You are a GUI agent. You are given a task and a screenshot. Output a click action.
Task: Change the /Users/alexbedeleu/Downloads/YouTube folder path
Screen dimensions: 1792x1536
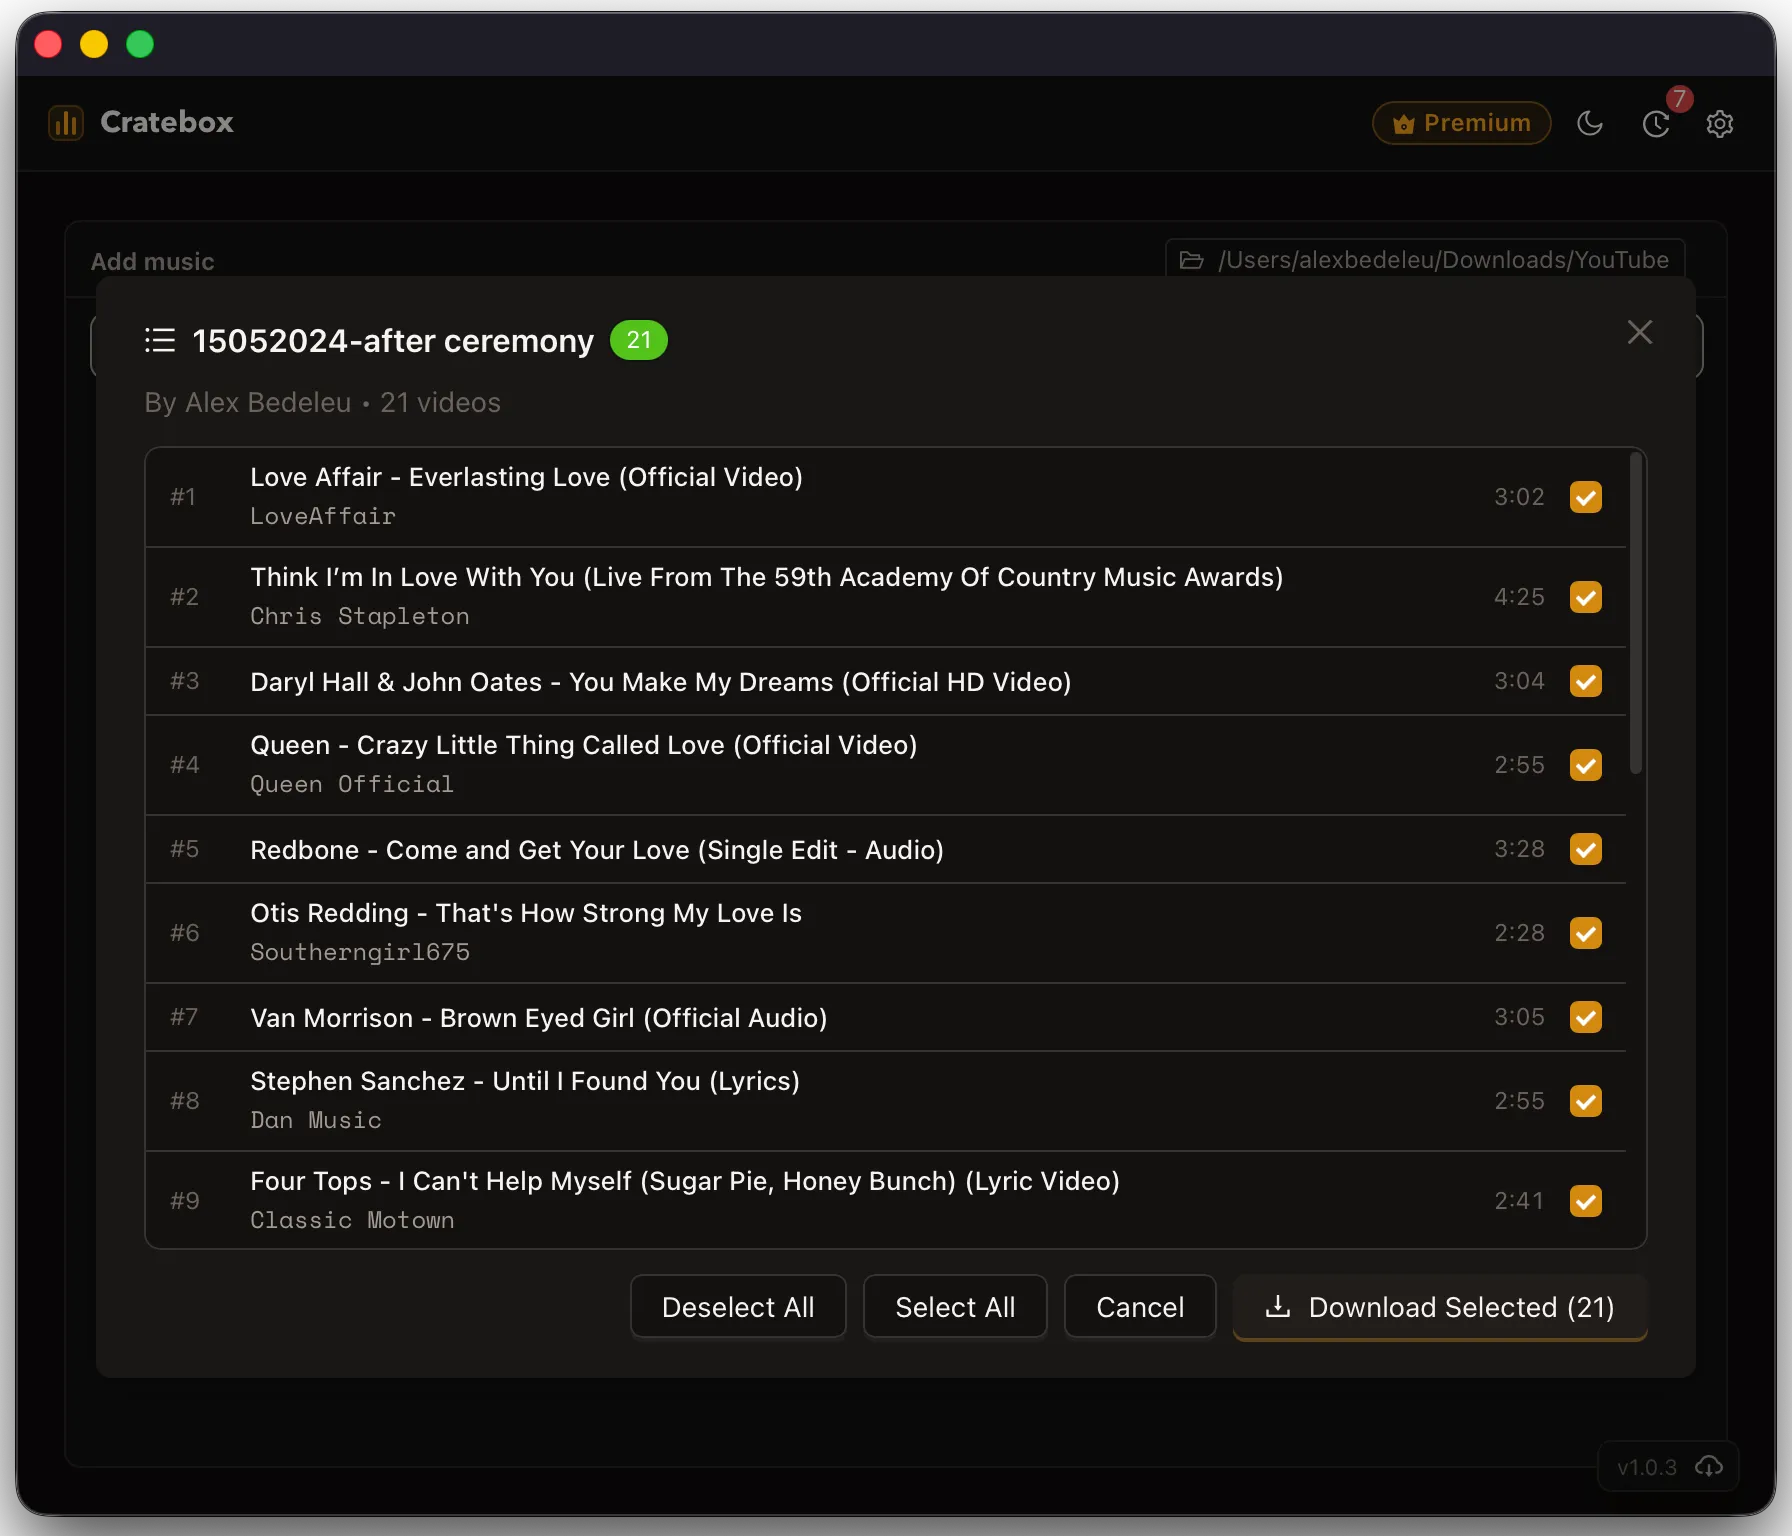pos(1425,260)
